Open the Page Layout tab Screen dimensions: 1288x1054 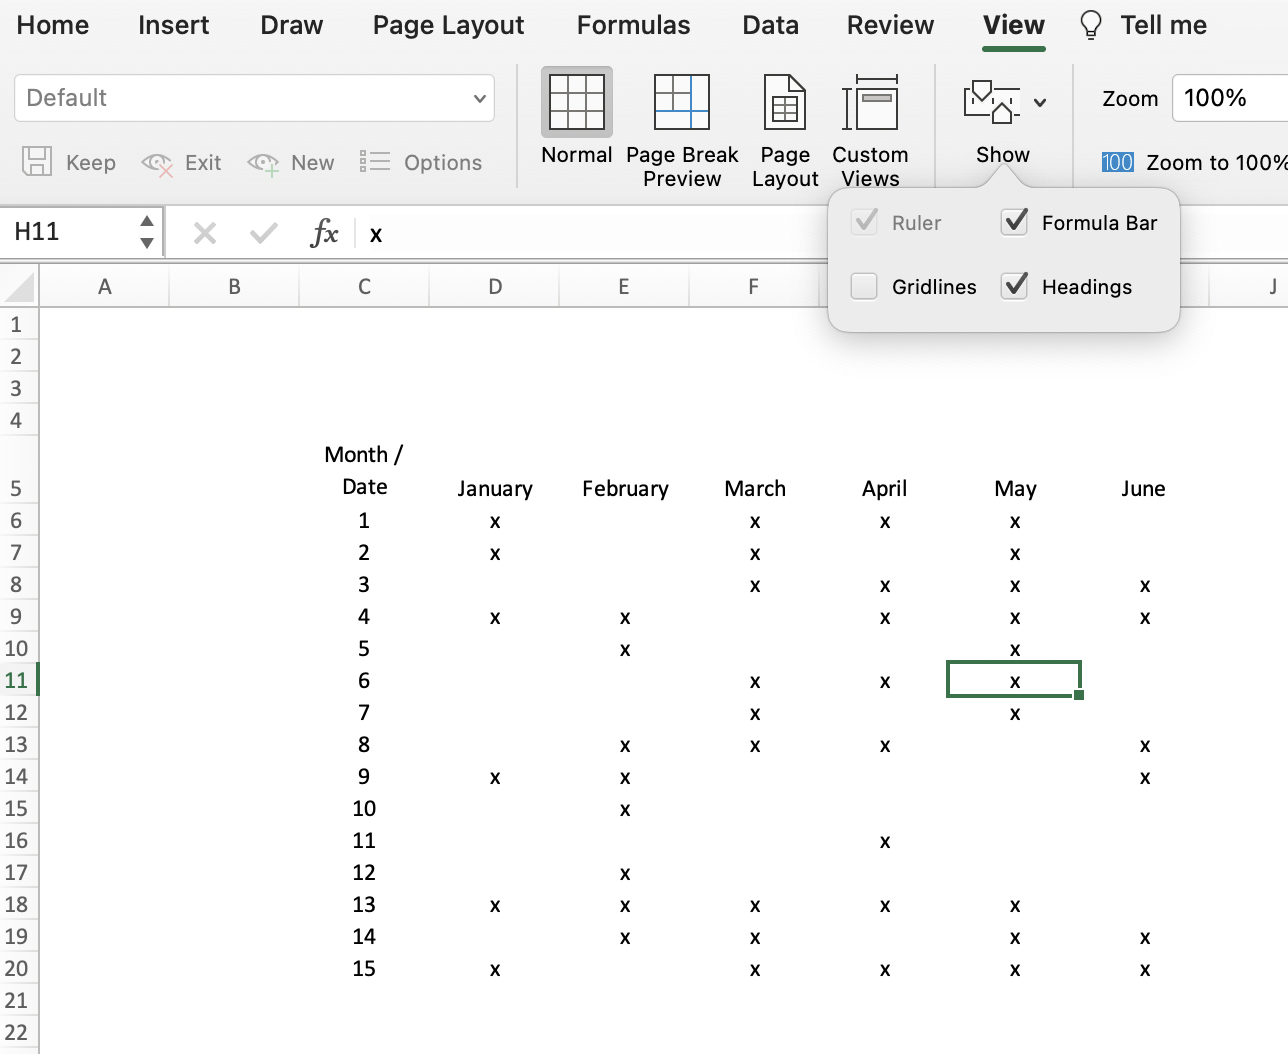tap(448, 25)
